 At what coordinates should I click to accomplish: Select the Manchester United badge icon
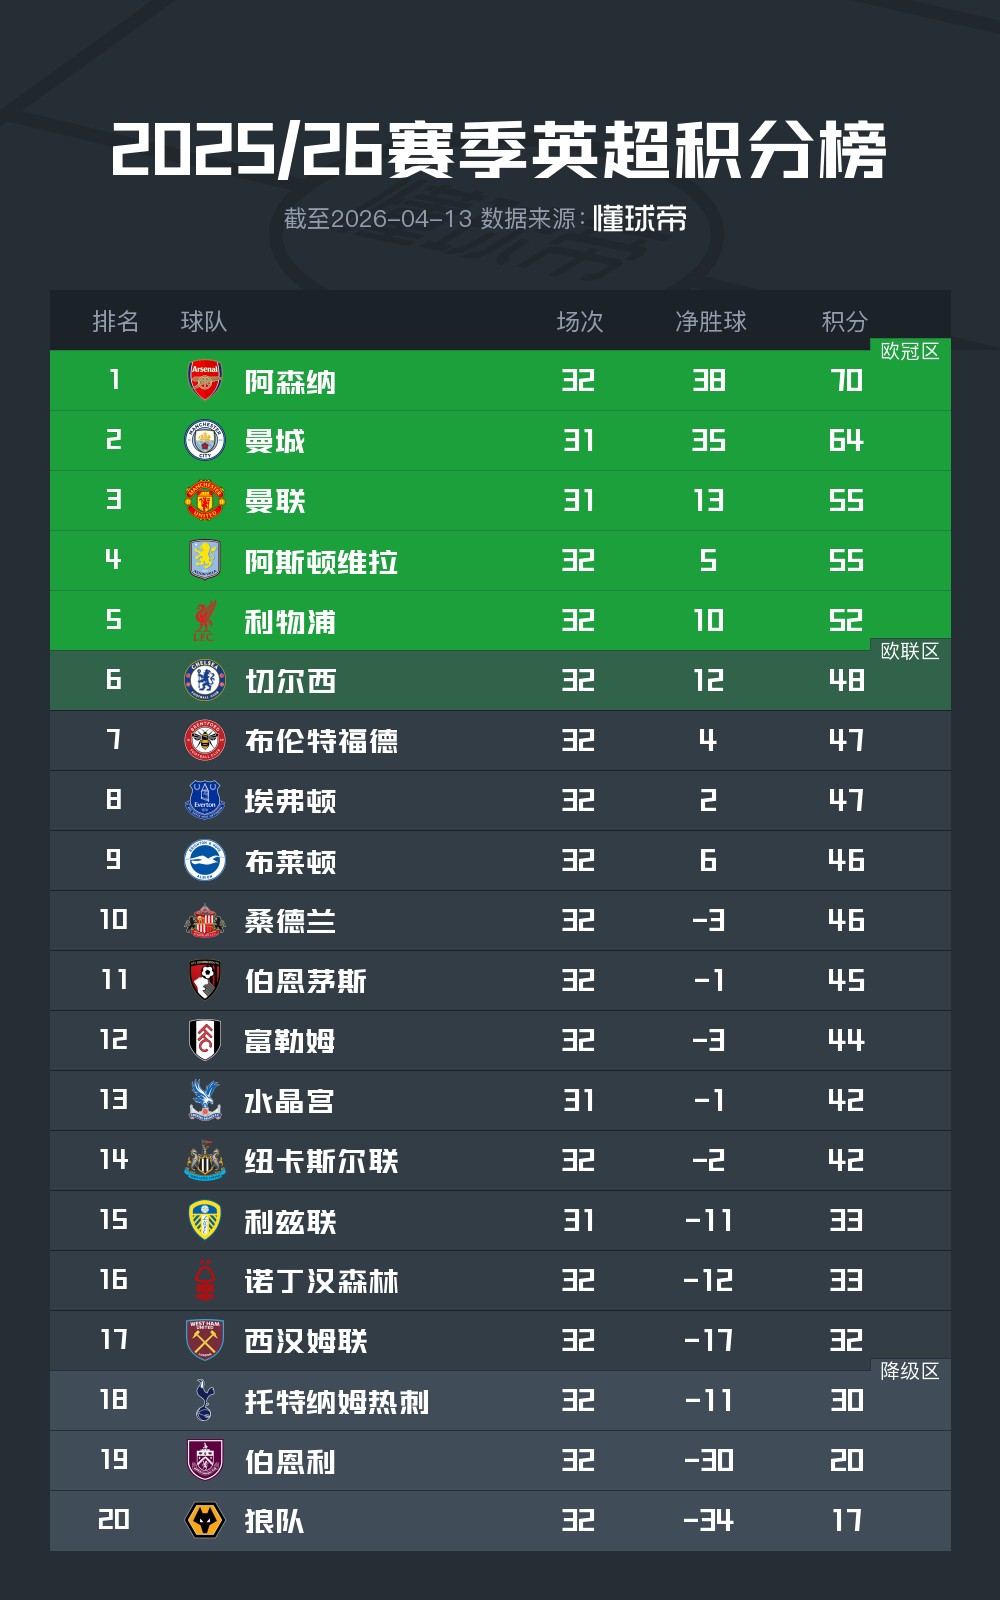205,500
